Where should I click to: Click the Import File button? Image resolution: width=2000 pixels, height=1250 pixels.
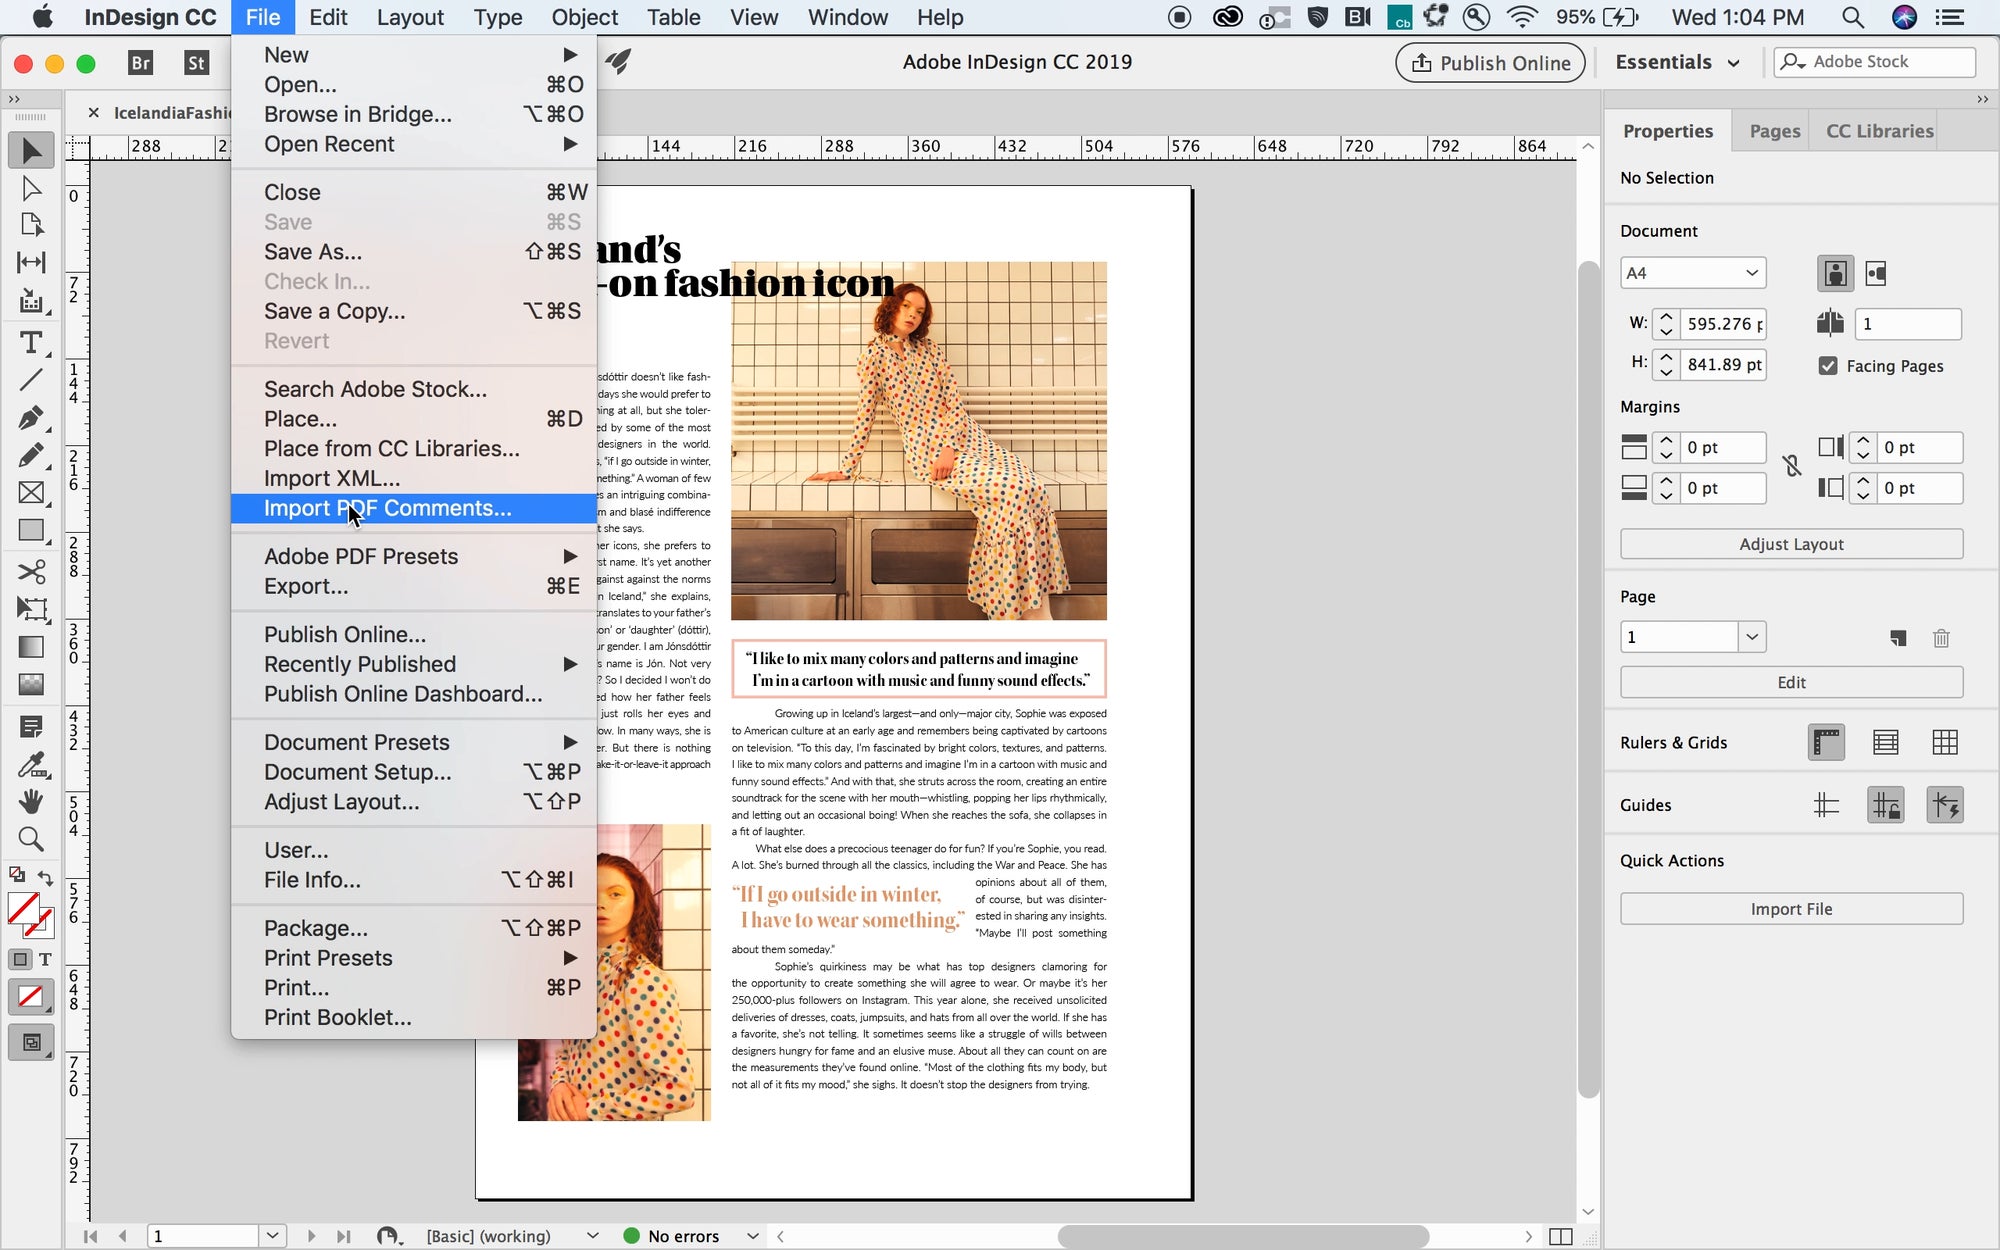click(1790, 909)
